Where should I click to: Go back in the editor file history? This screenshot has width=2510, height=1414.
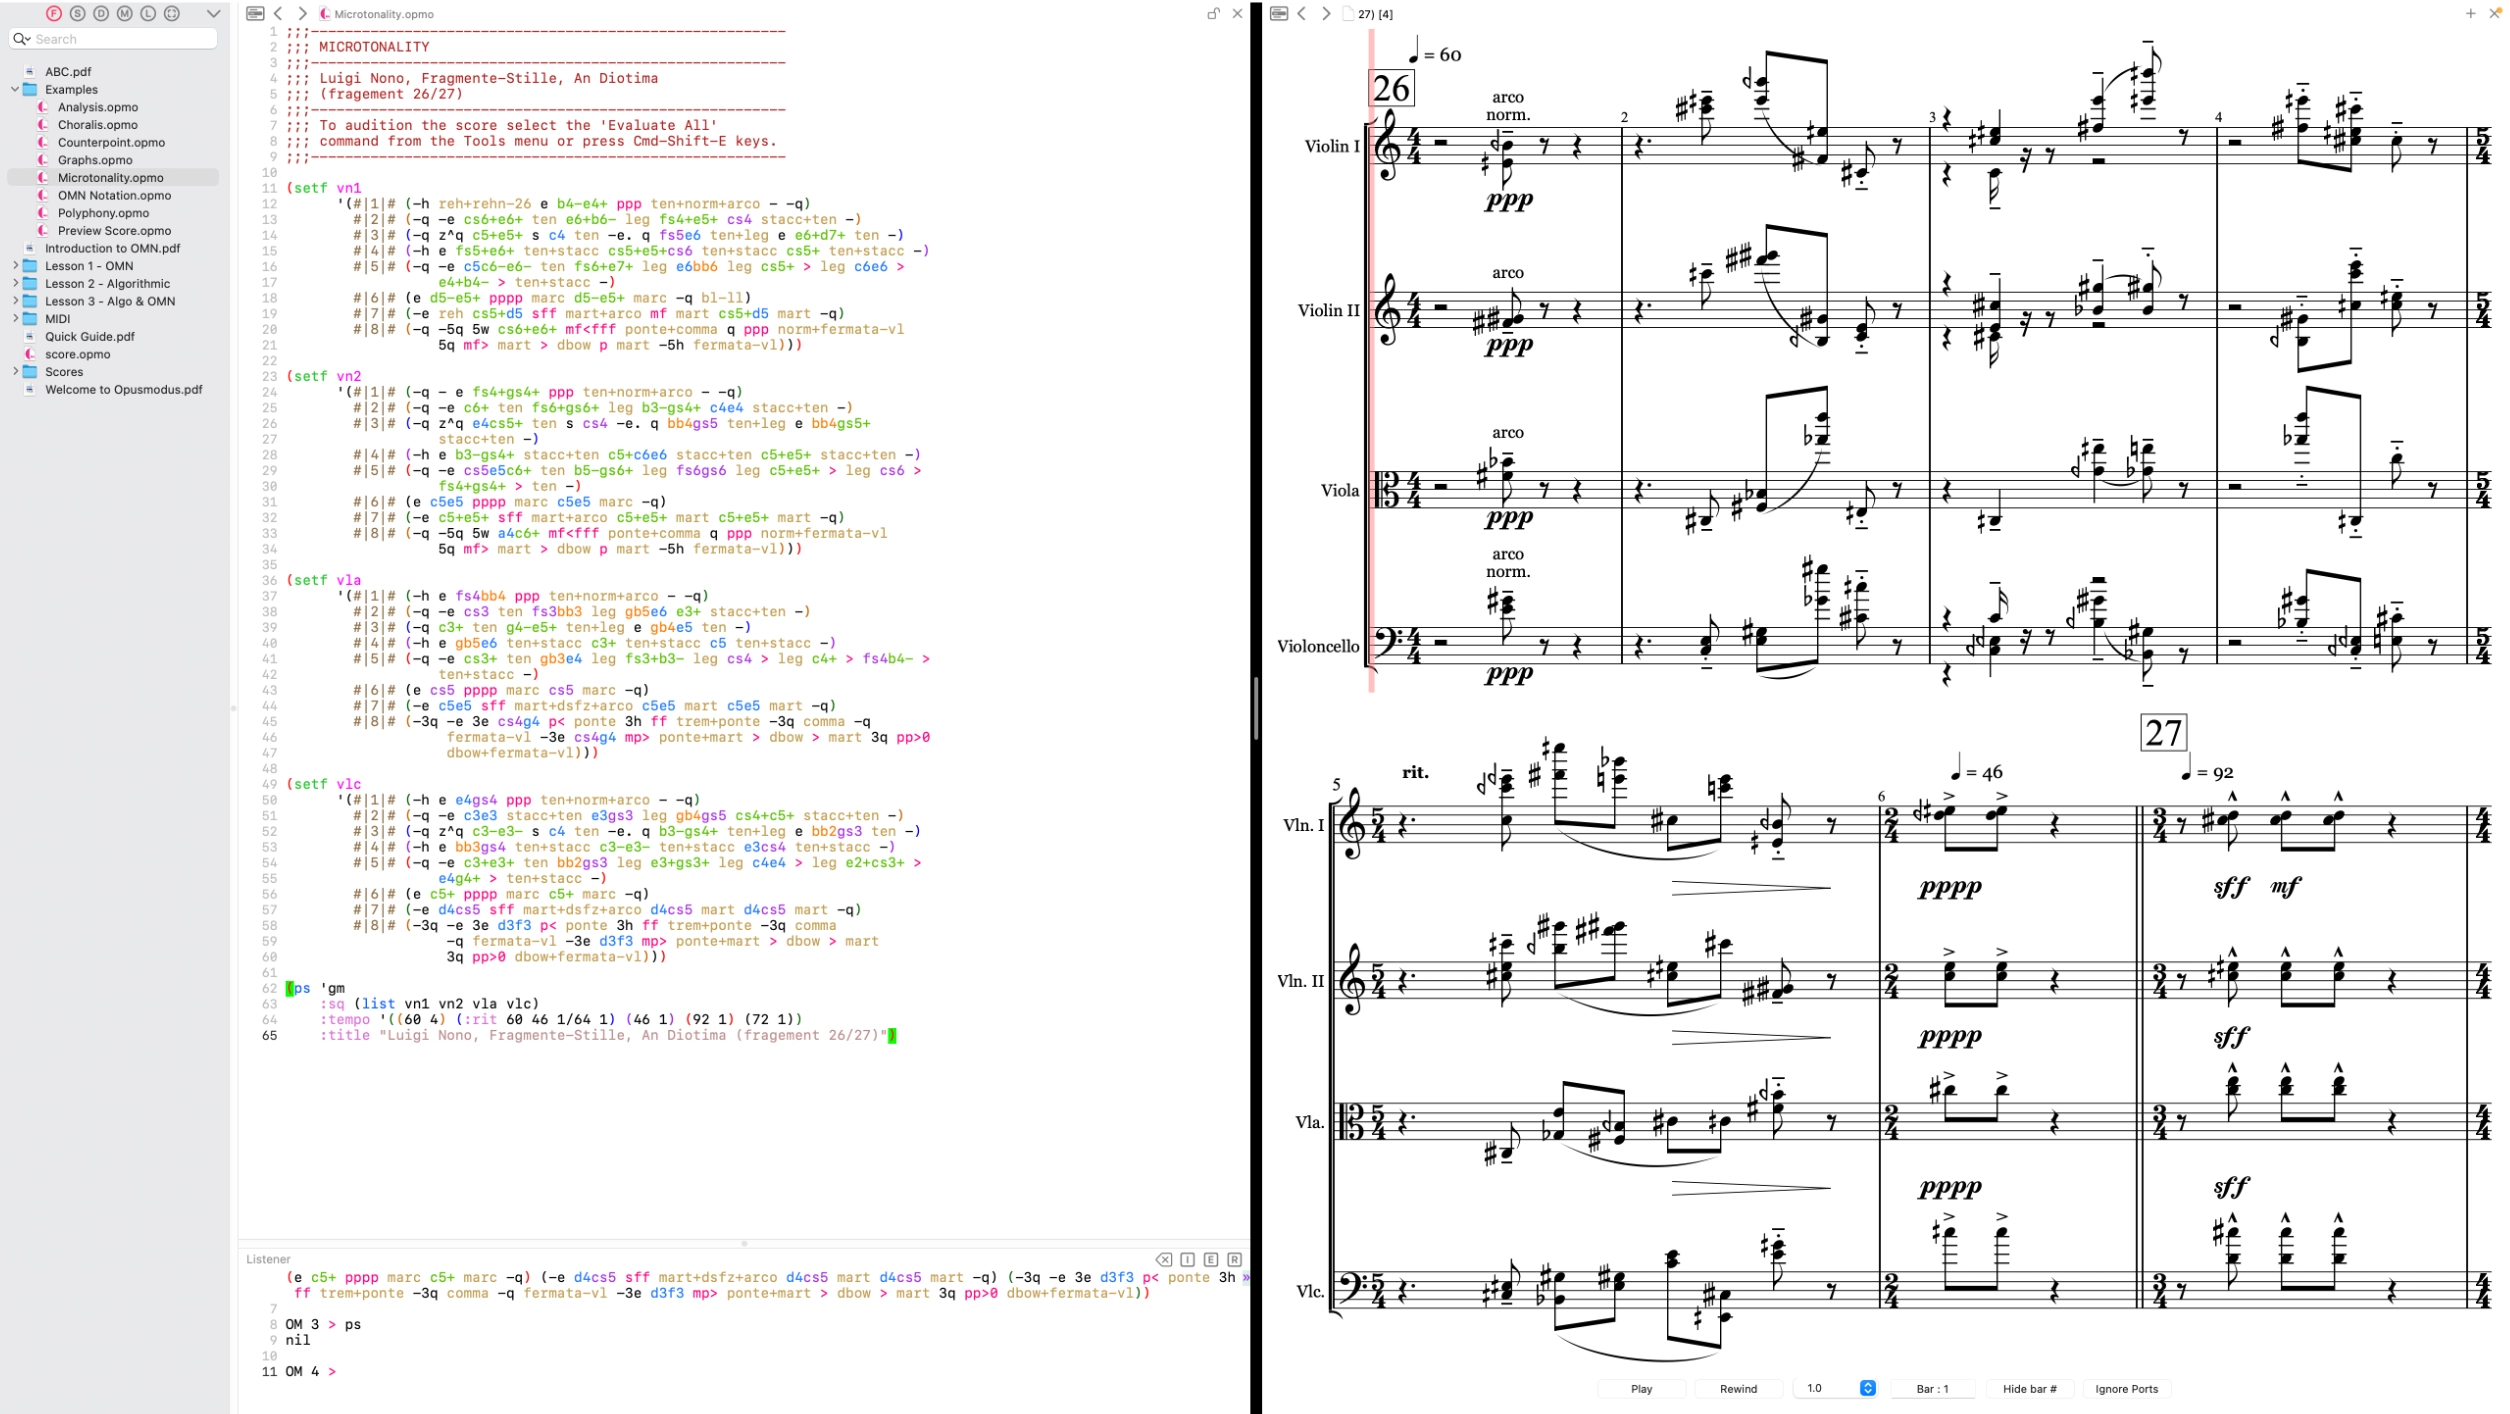(279, 13)
